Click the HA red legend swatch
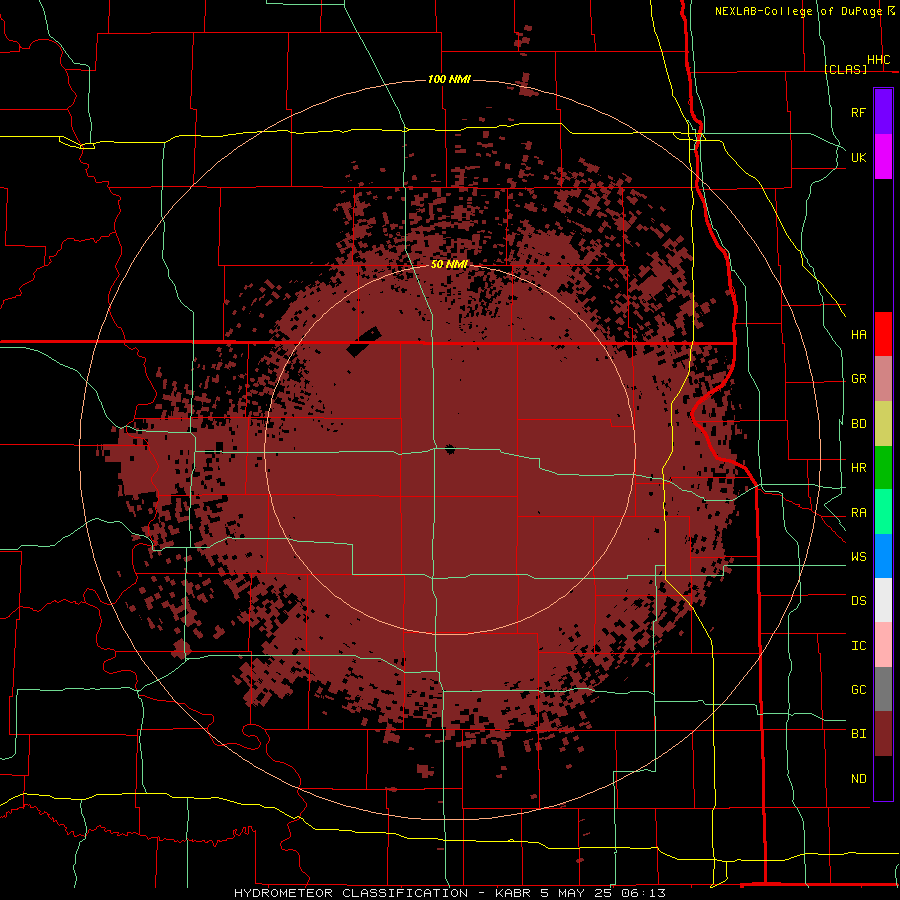 click(x=883, y=334)
